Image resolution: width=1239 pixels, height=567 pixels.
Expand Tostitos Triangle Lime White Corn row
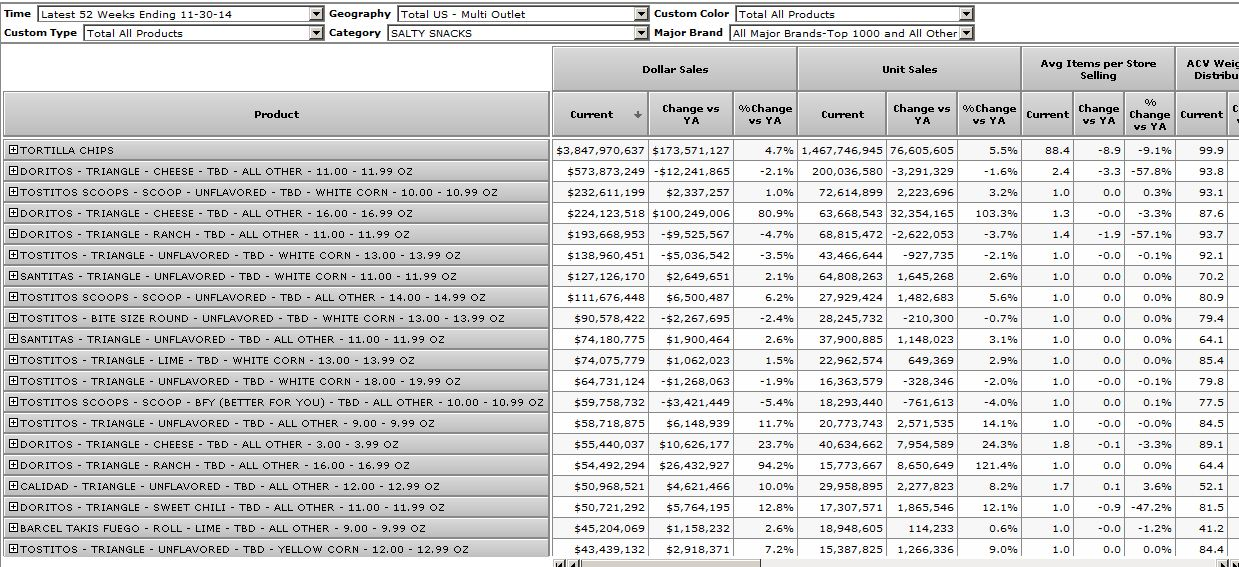tap(14, 360)
